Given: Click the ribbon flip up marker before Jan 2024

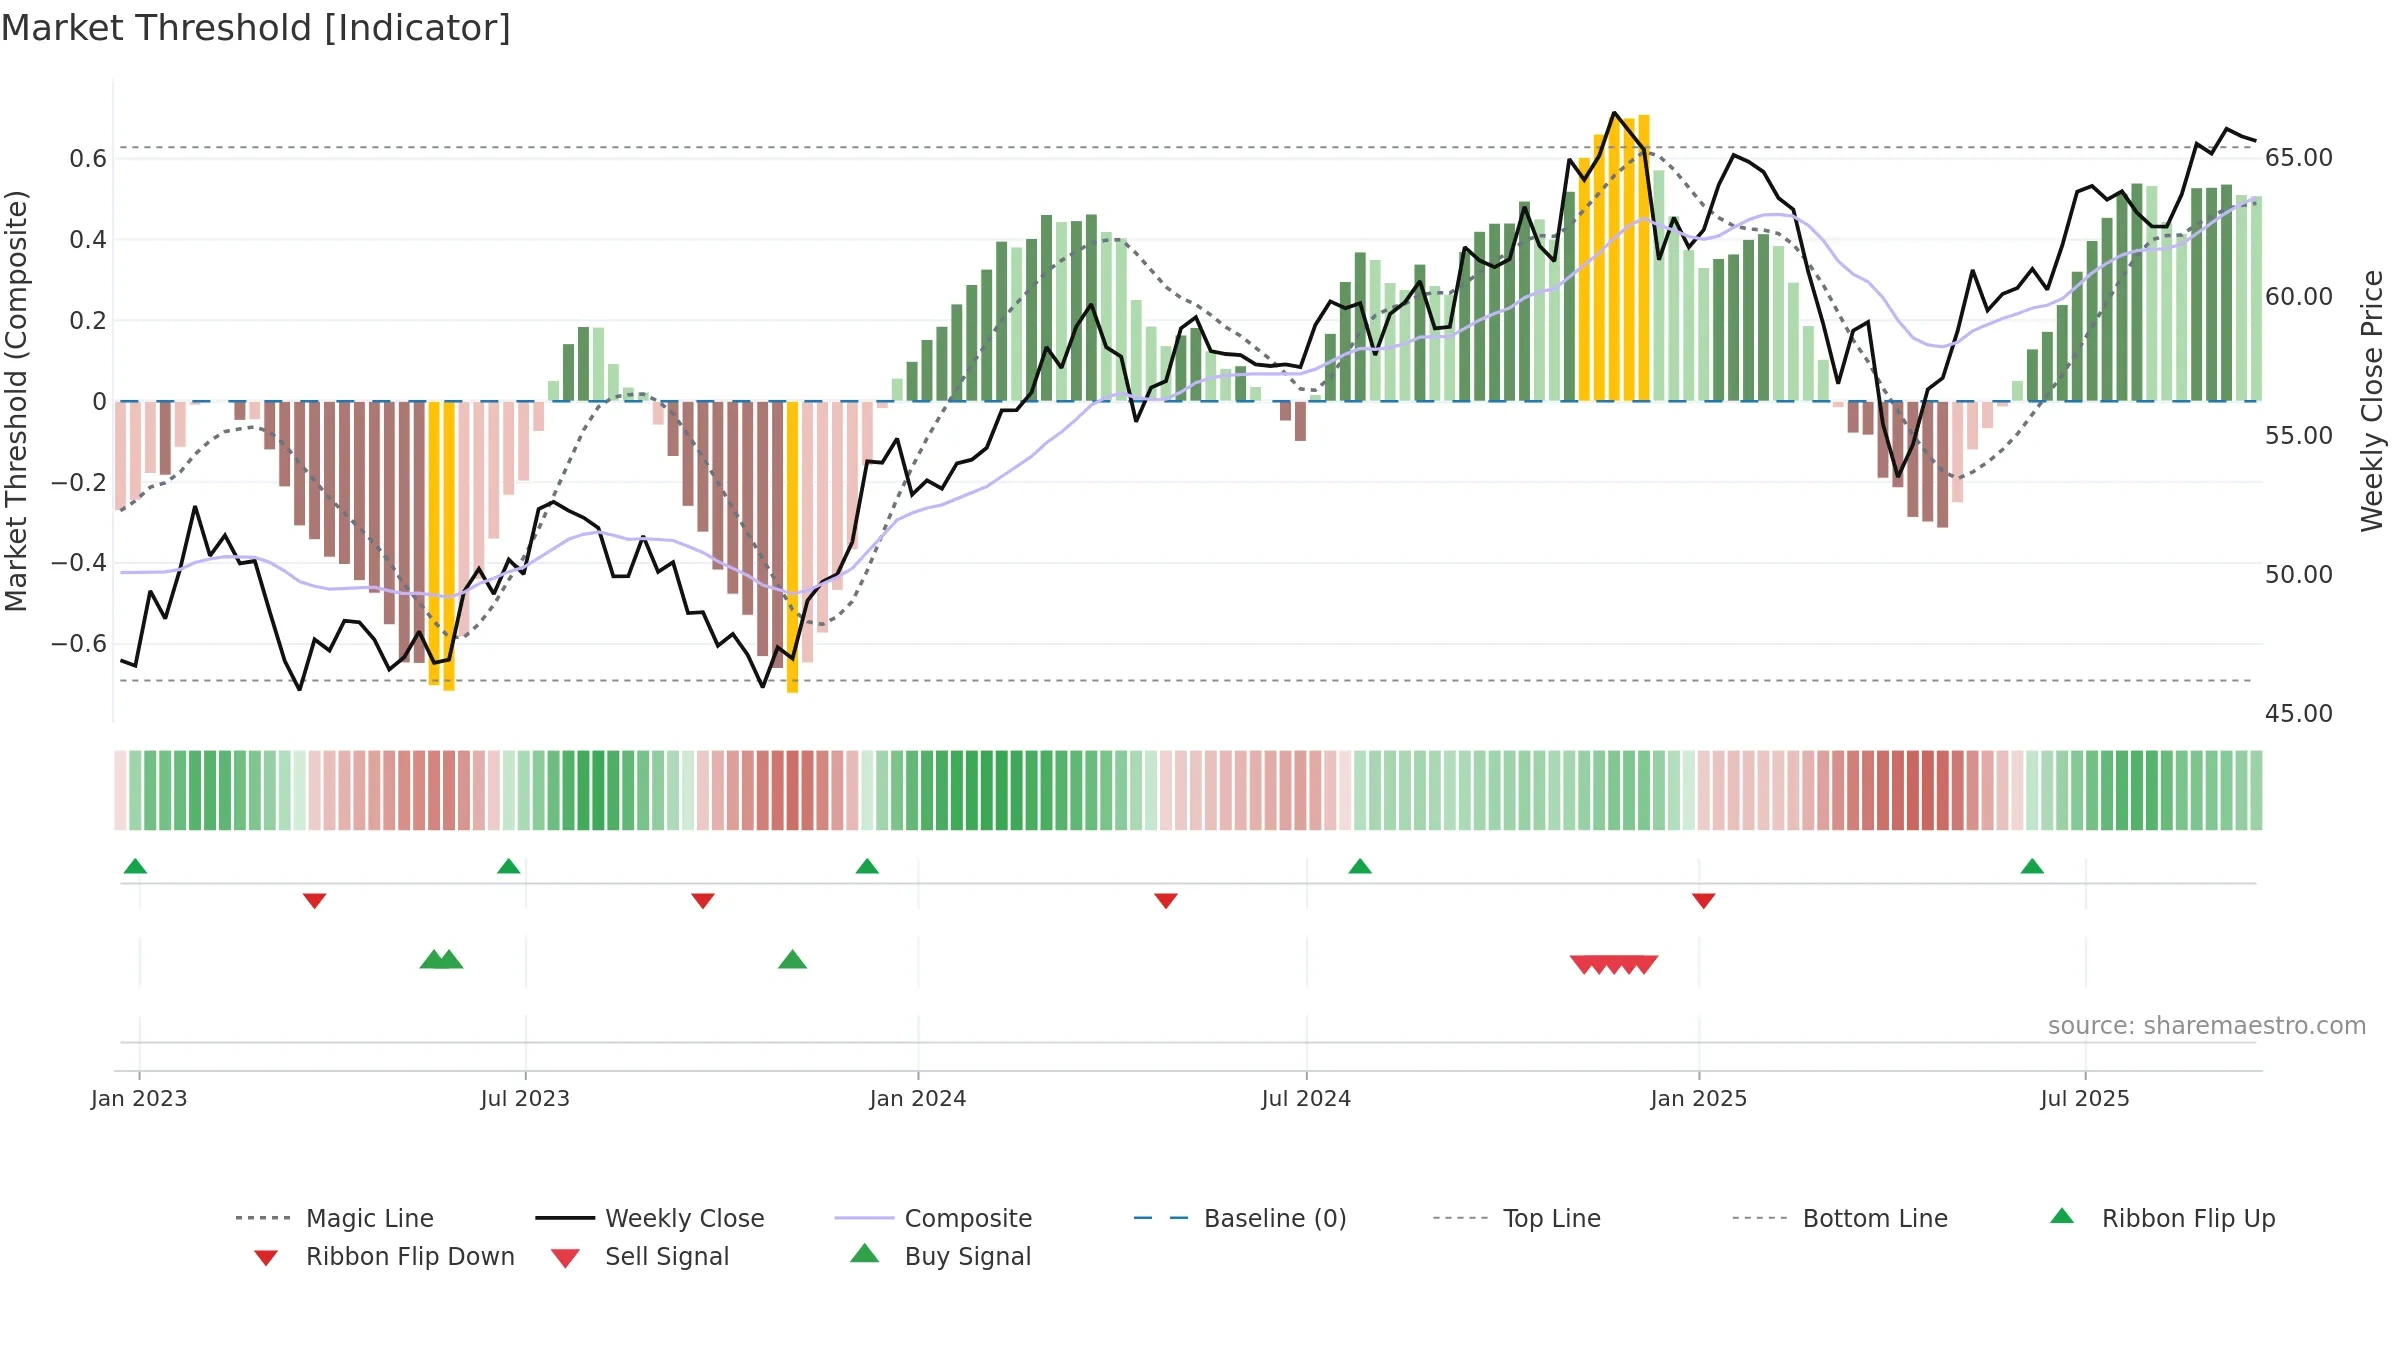Looking at the screenshot, I should point(867,866).
